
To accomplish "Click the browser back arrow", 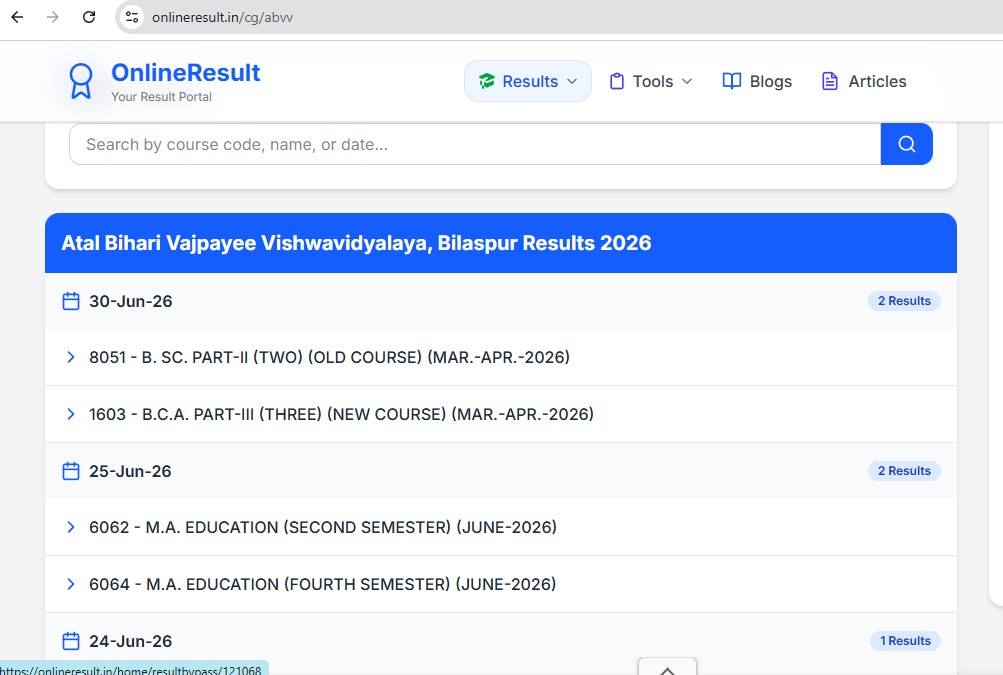I will coord(17,17).
